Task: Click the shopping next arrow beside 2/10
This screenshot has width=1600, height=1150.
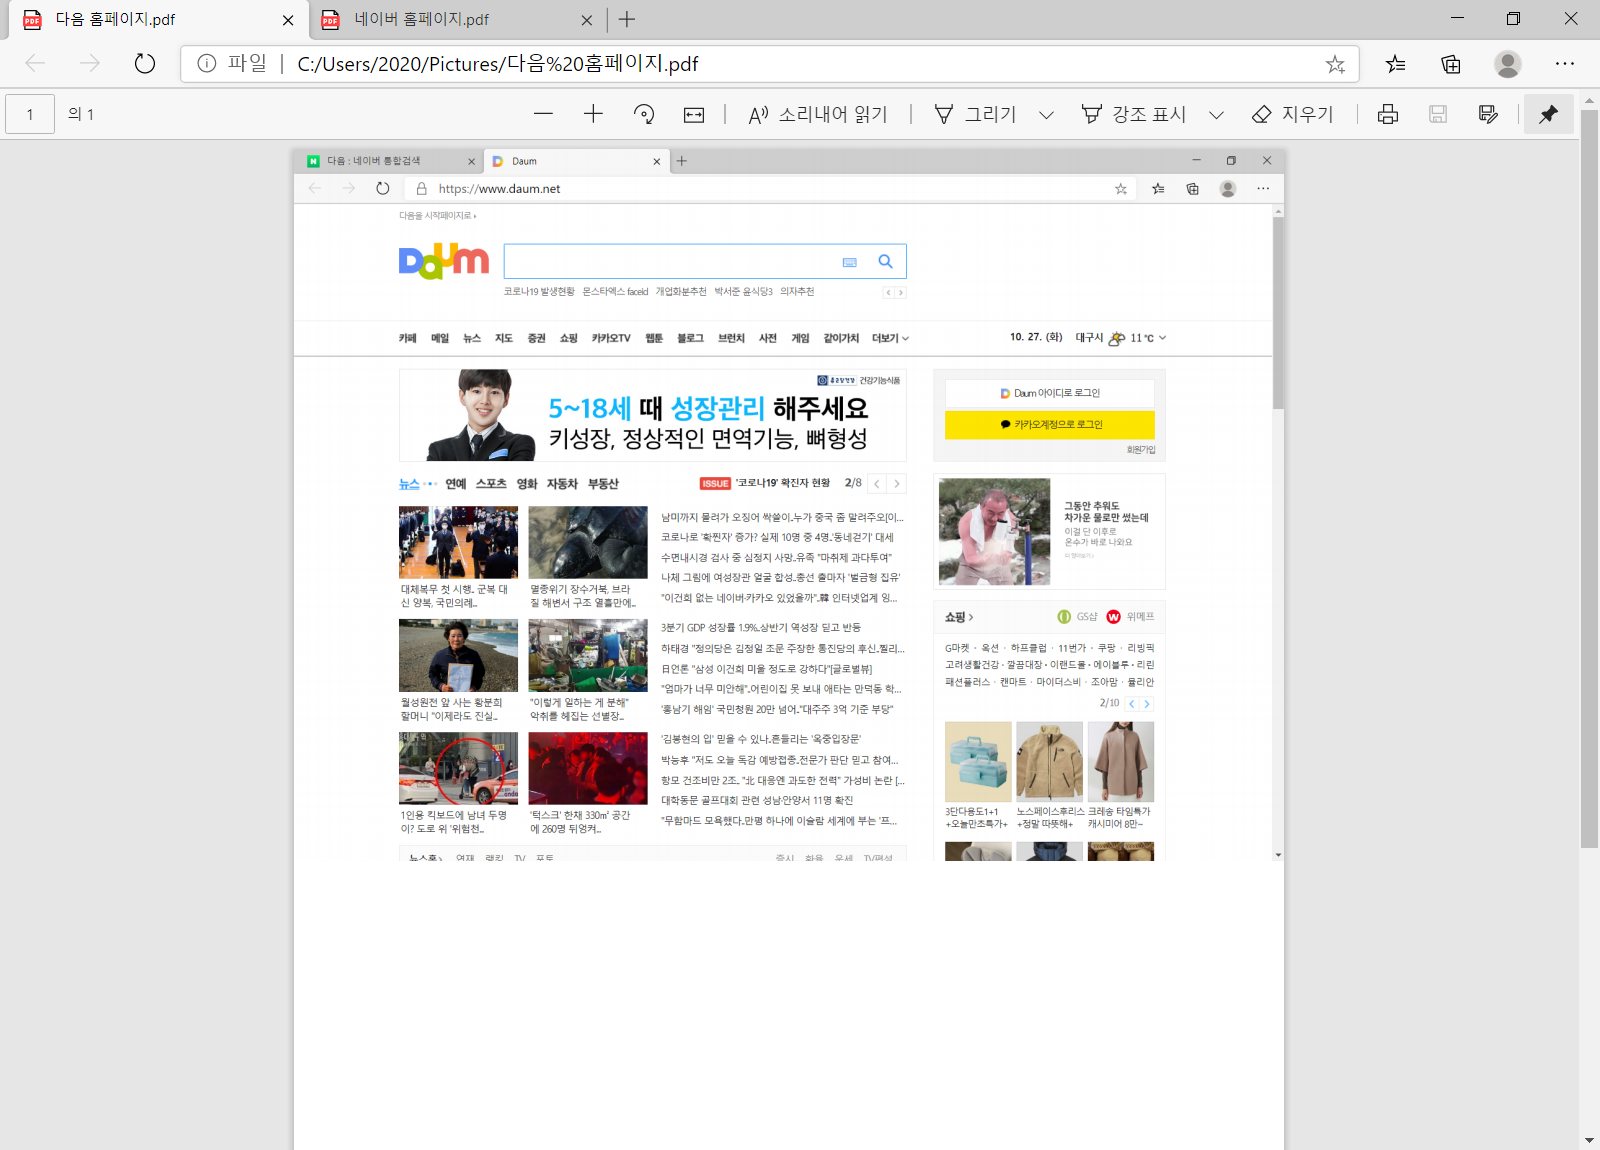Action: (1147, 704)
